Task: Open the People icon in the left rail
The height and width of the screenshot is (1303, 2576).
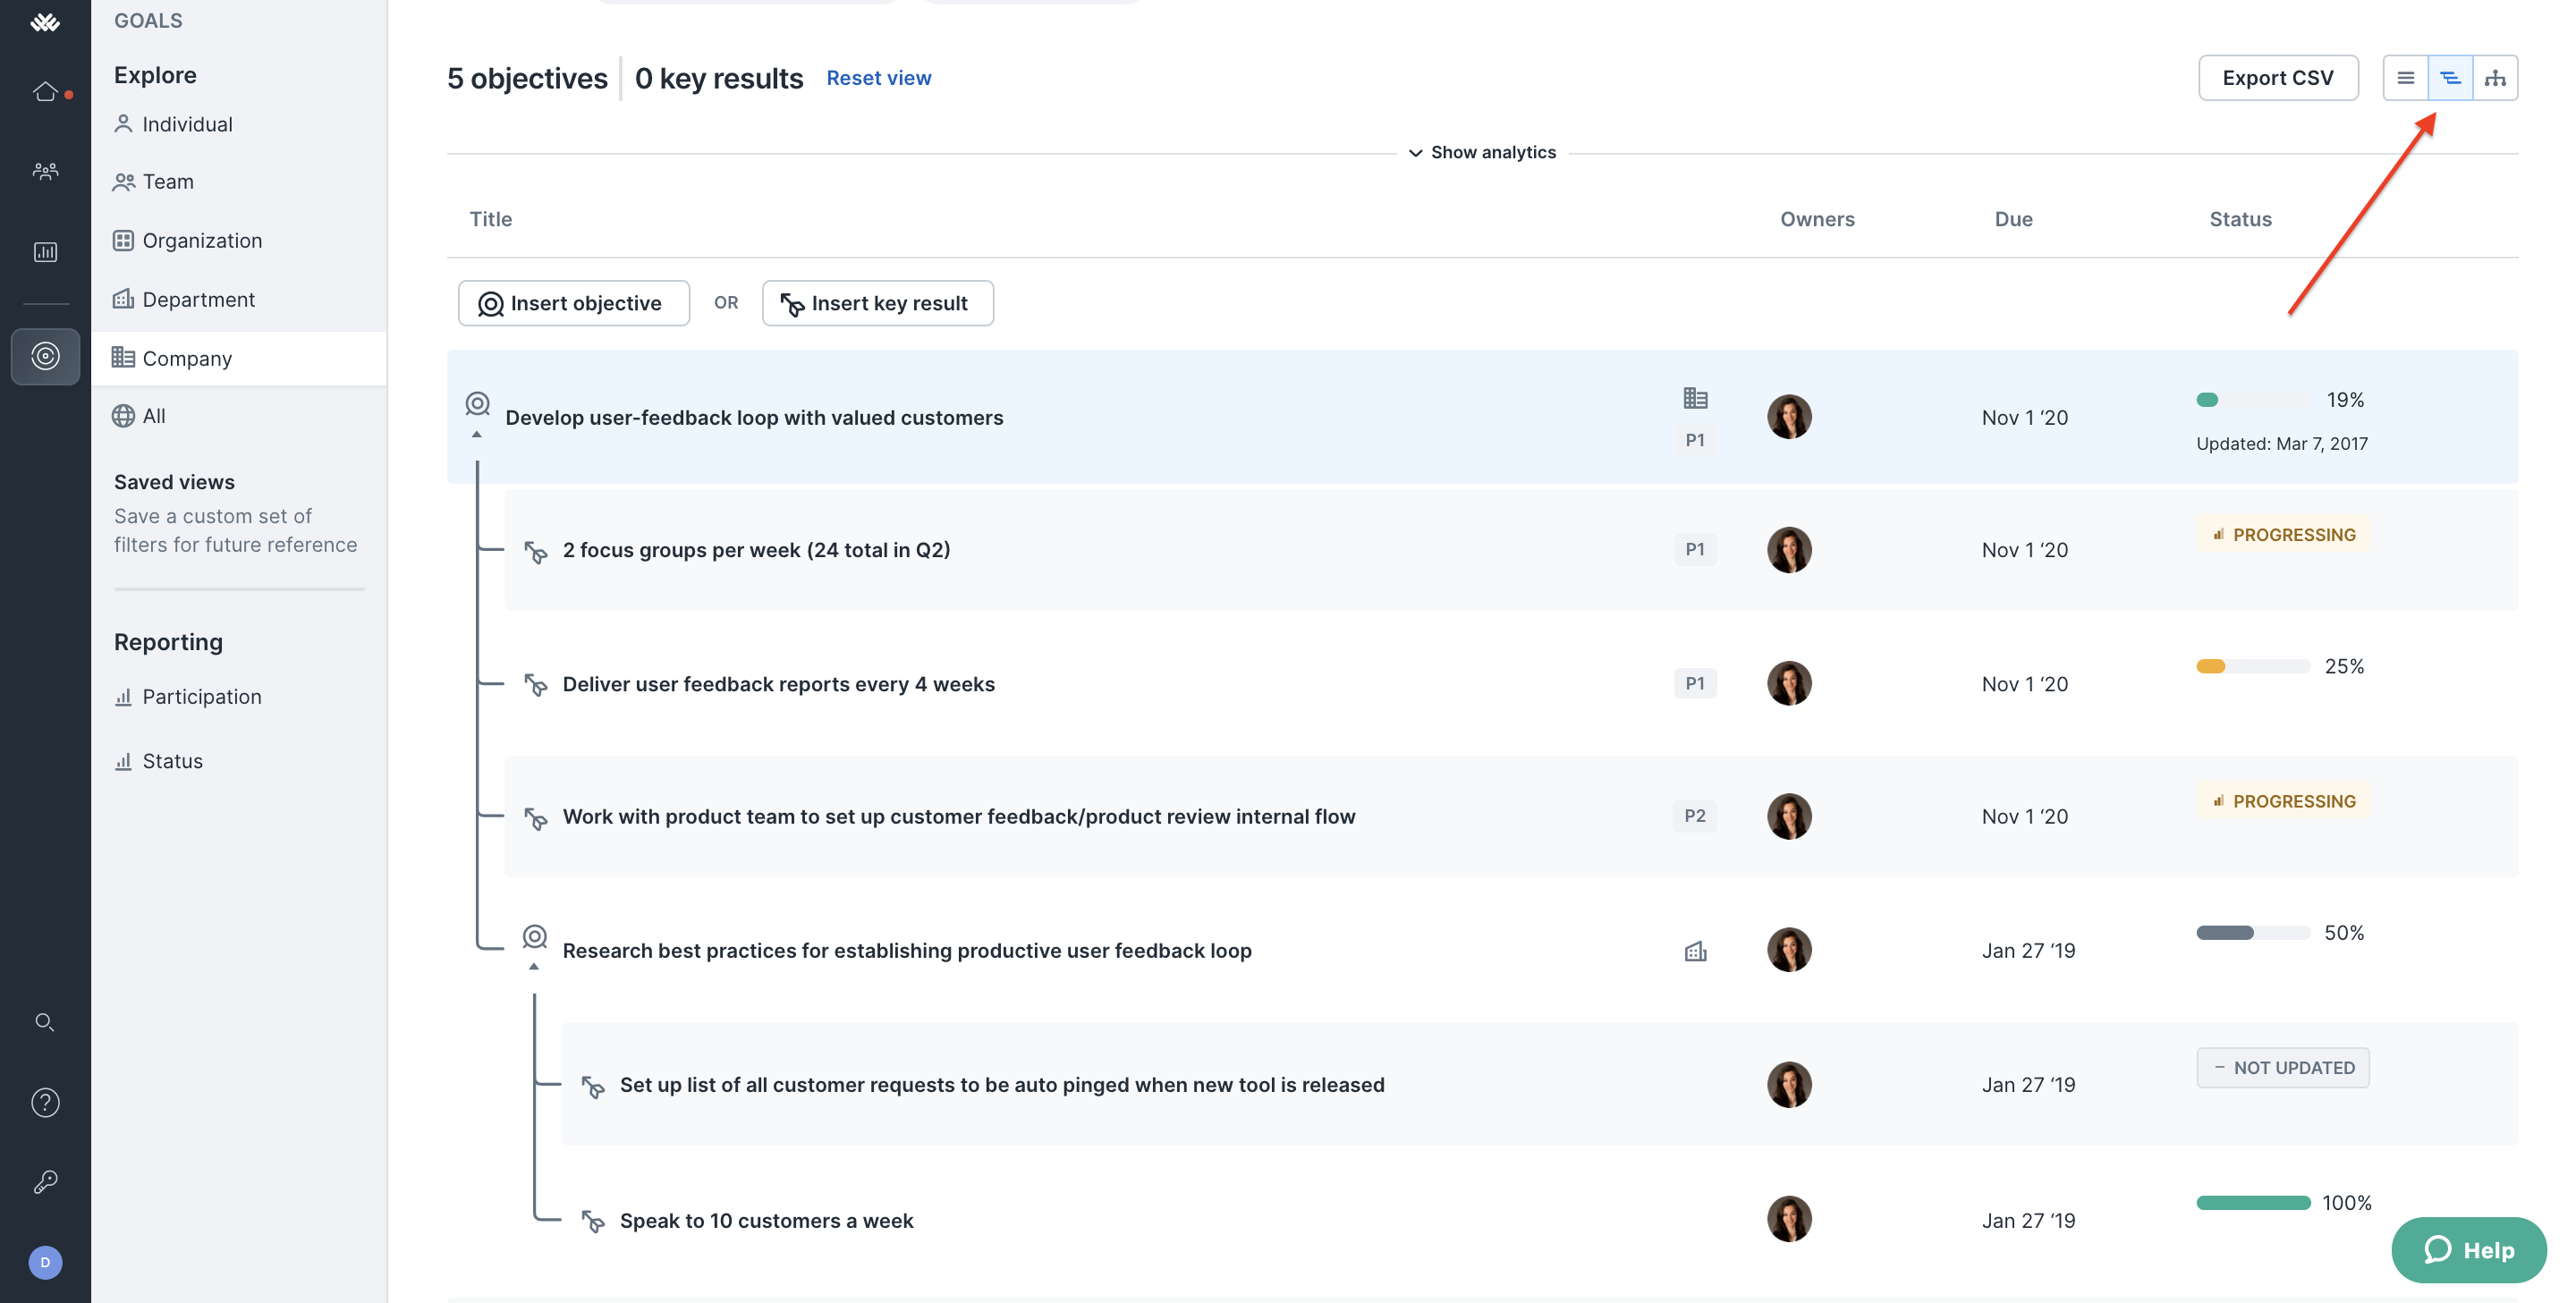Action: pyautogui.click(x=45, y=171)
